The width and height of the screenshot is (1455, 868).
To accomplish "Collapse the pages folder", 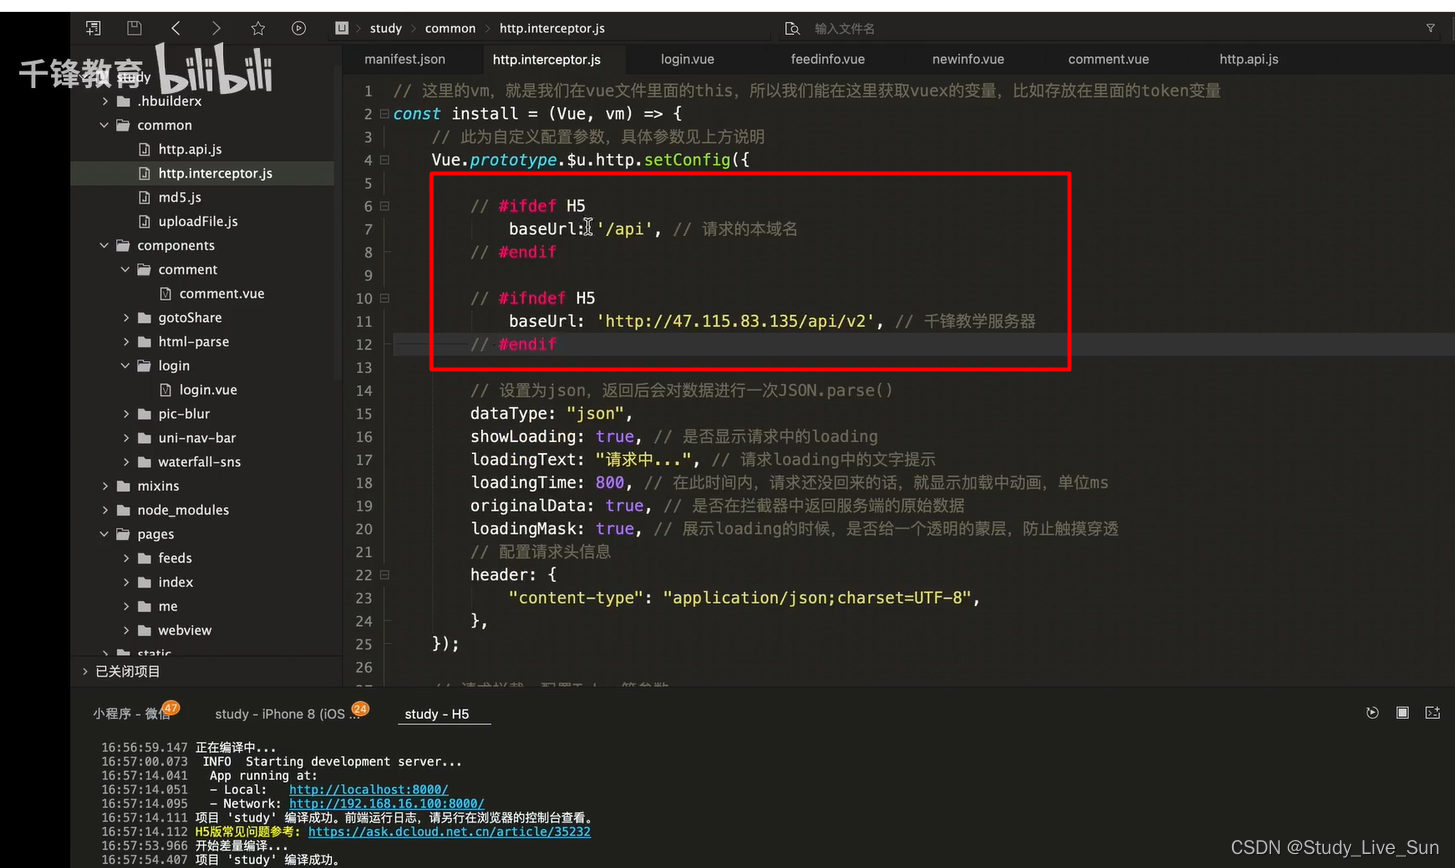I will [104, 534].
